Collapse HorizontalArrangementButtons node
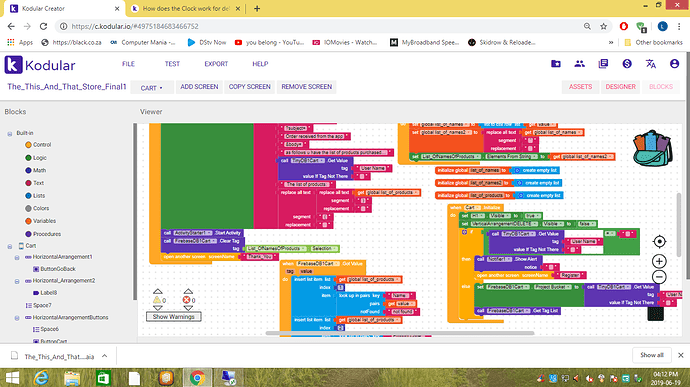Viewport: 690px width, 387px height. click(17, 318)
